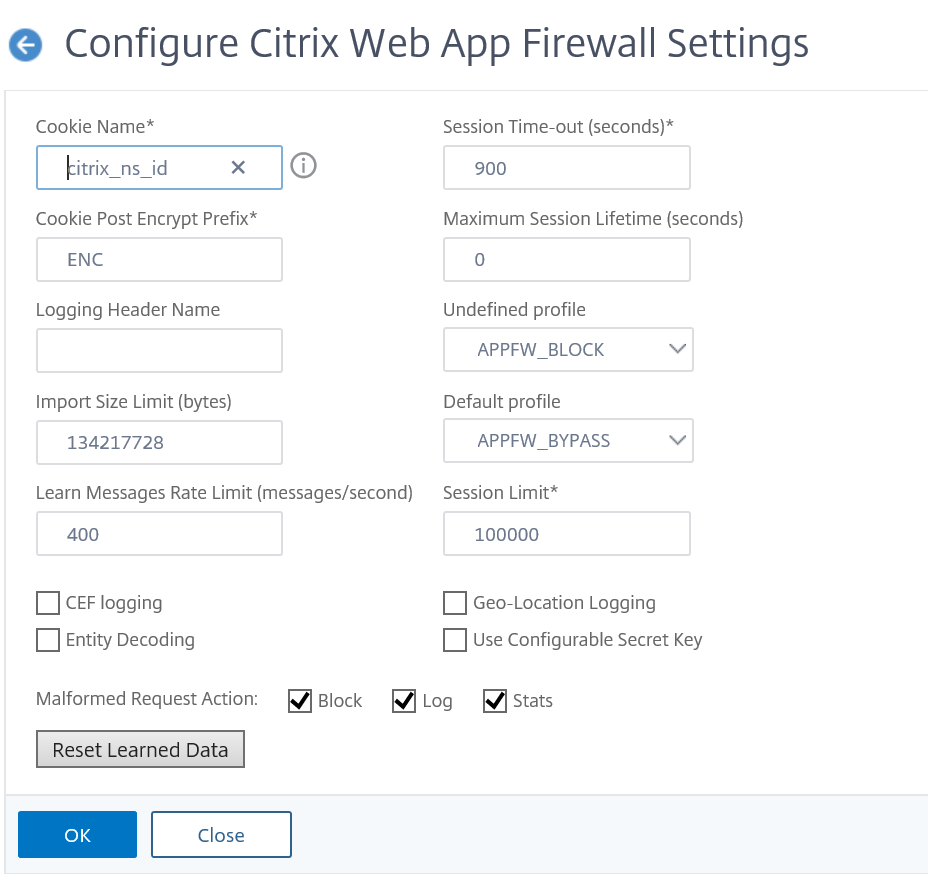Clear the Cookie Name field with X
This screenshot has width=928, height=885.
[x=238, y=168]
